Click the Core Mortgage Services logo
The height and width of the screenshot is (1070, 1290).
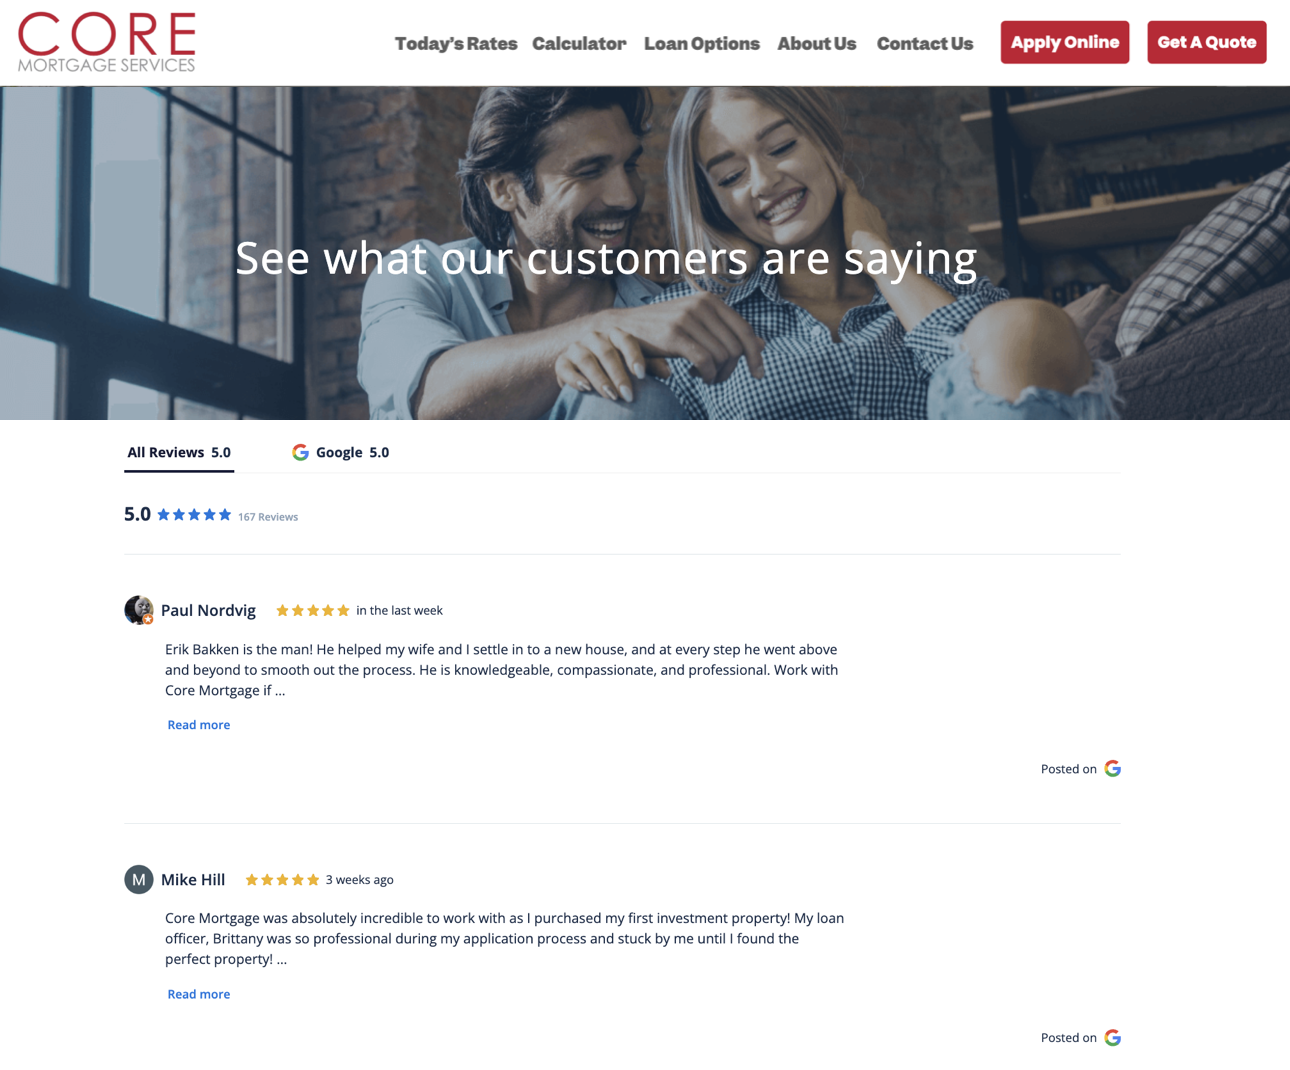click(107, 42)
